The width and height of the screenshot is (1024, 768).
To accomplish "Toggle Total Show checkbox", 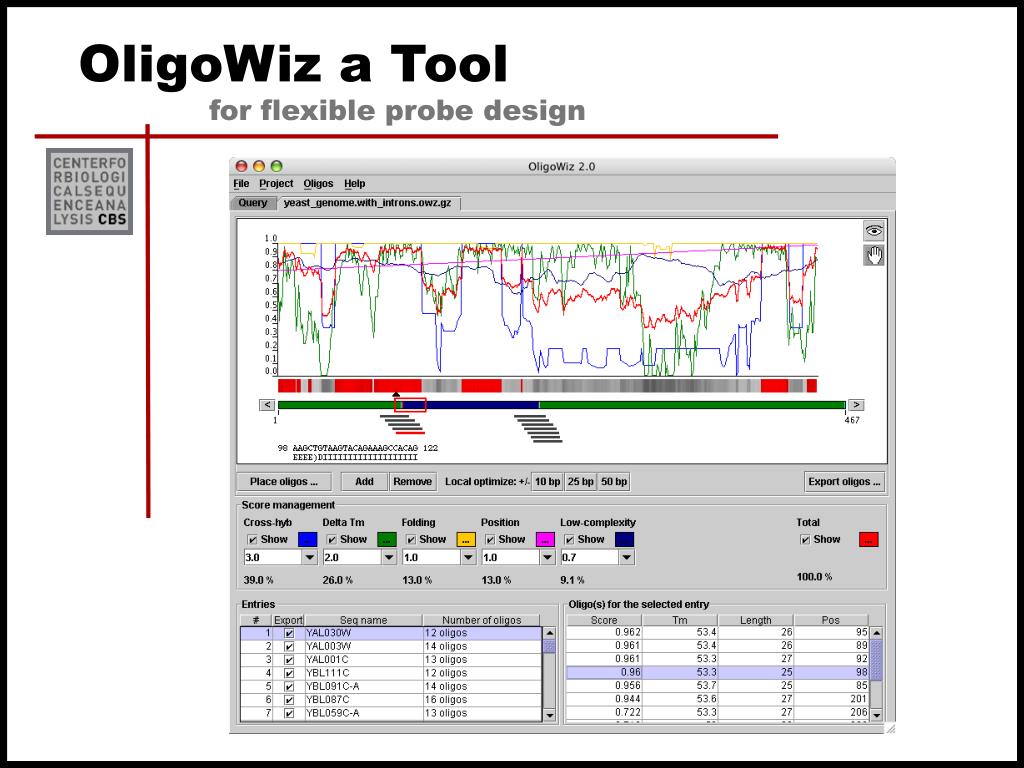I will (x=805, y=539).
